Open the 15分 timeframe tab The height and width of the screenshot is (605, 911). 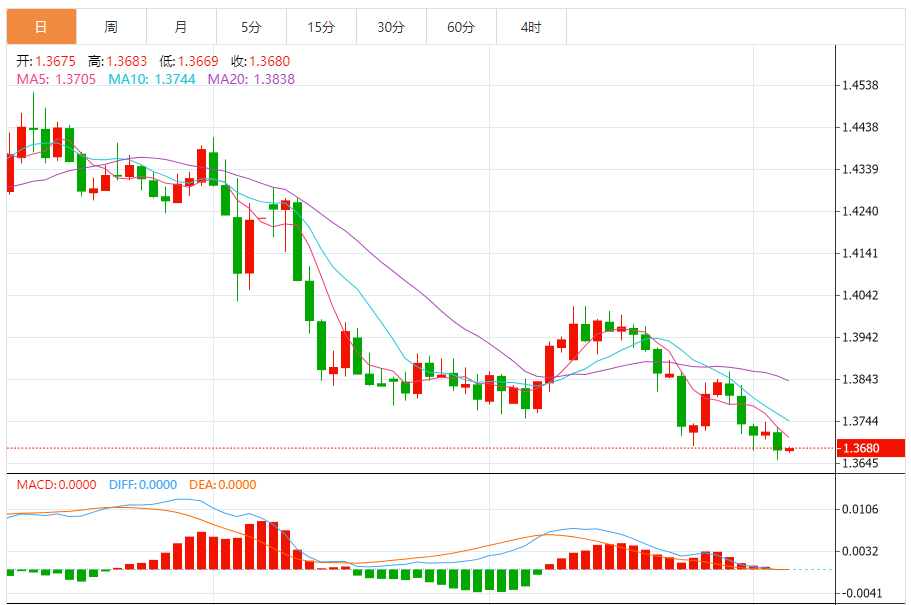click(321, 27)
